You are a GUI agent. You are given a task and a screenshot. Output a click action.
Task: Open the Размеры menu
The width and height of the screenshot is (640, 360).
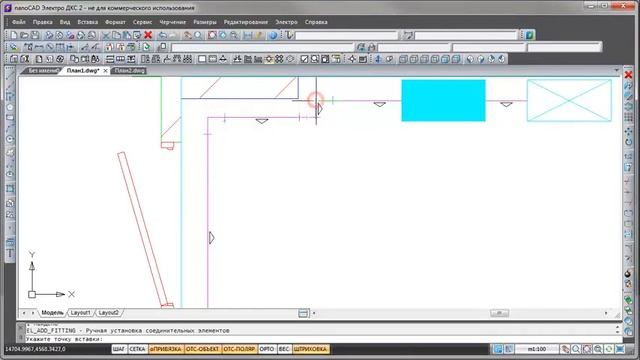point(205,22)
